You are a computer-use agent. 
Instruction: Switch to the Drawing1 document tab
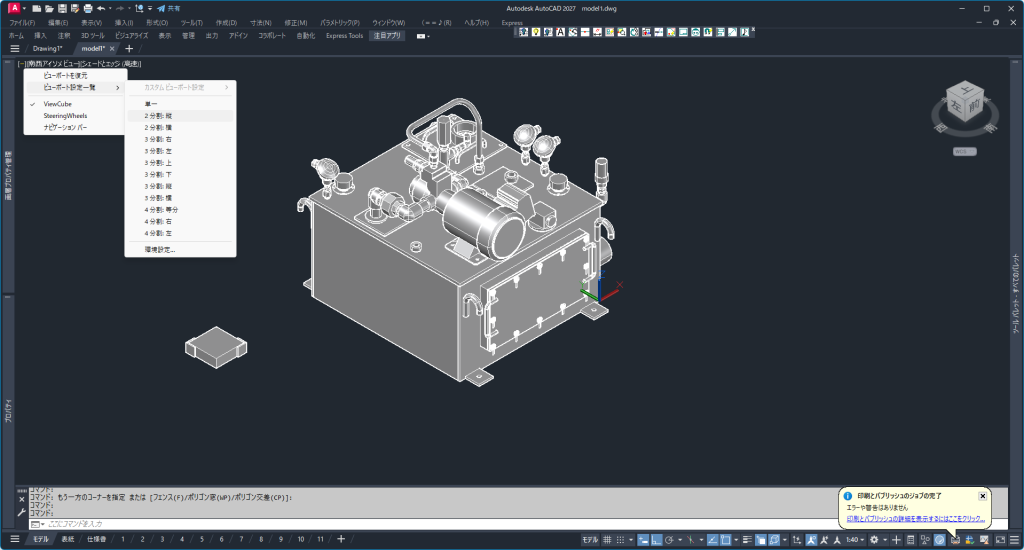(x=47, y=48)
